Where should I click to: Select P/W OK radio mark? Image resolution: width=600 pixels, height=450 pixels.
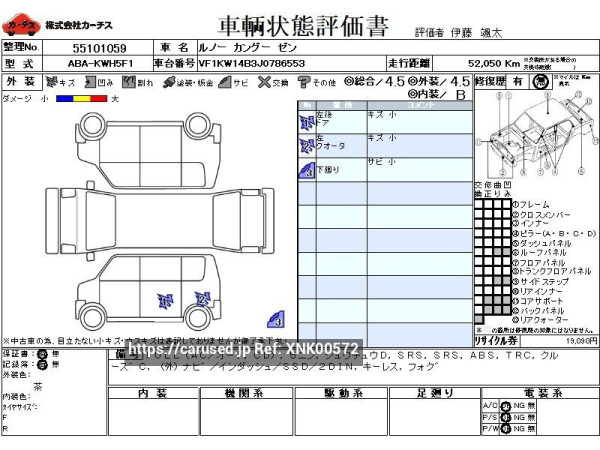508,428
